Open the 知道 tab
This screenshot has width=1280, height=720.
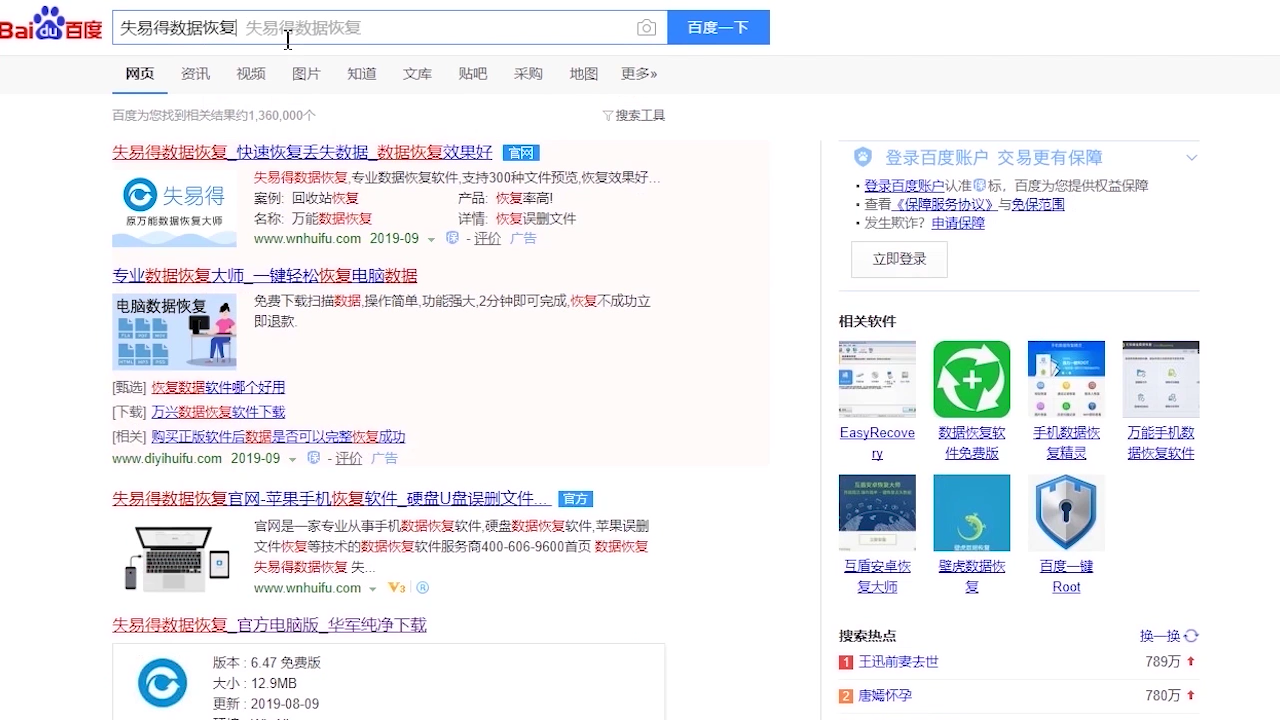362,74
